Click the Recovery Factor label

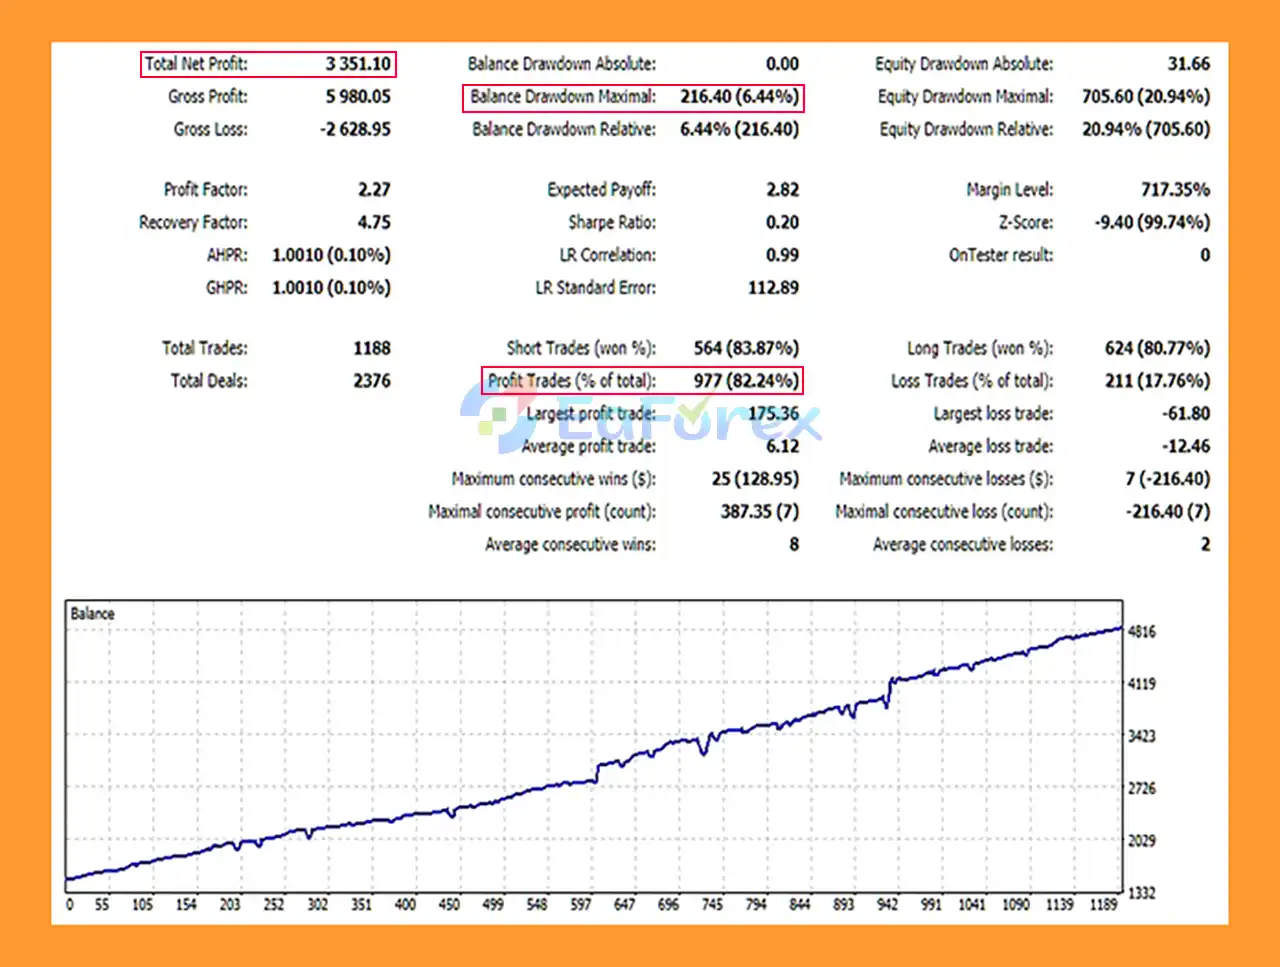[193, 222]
